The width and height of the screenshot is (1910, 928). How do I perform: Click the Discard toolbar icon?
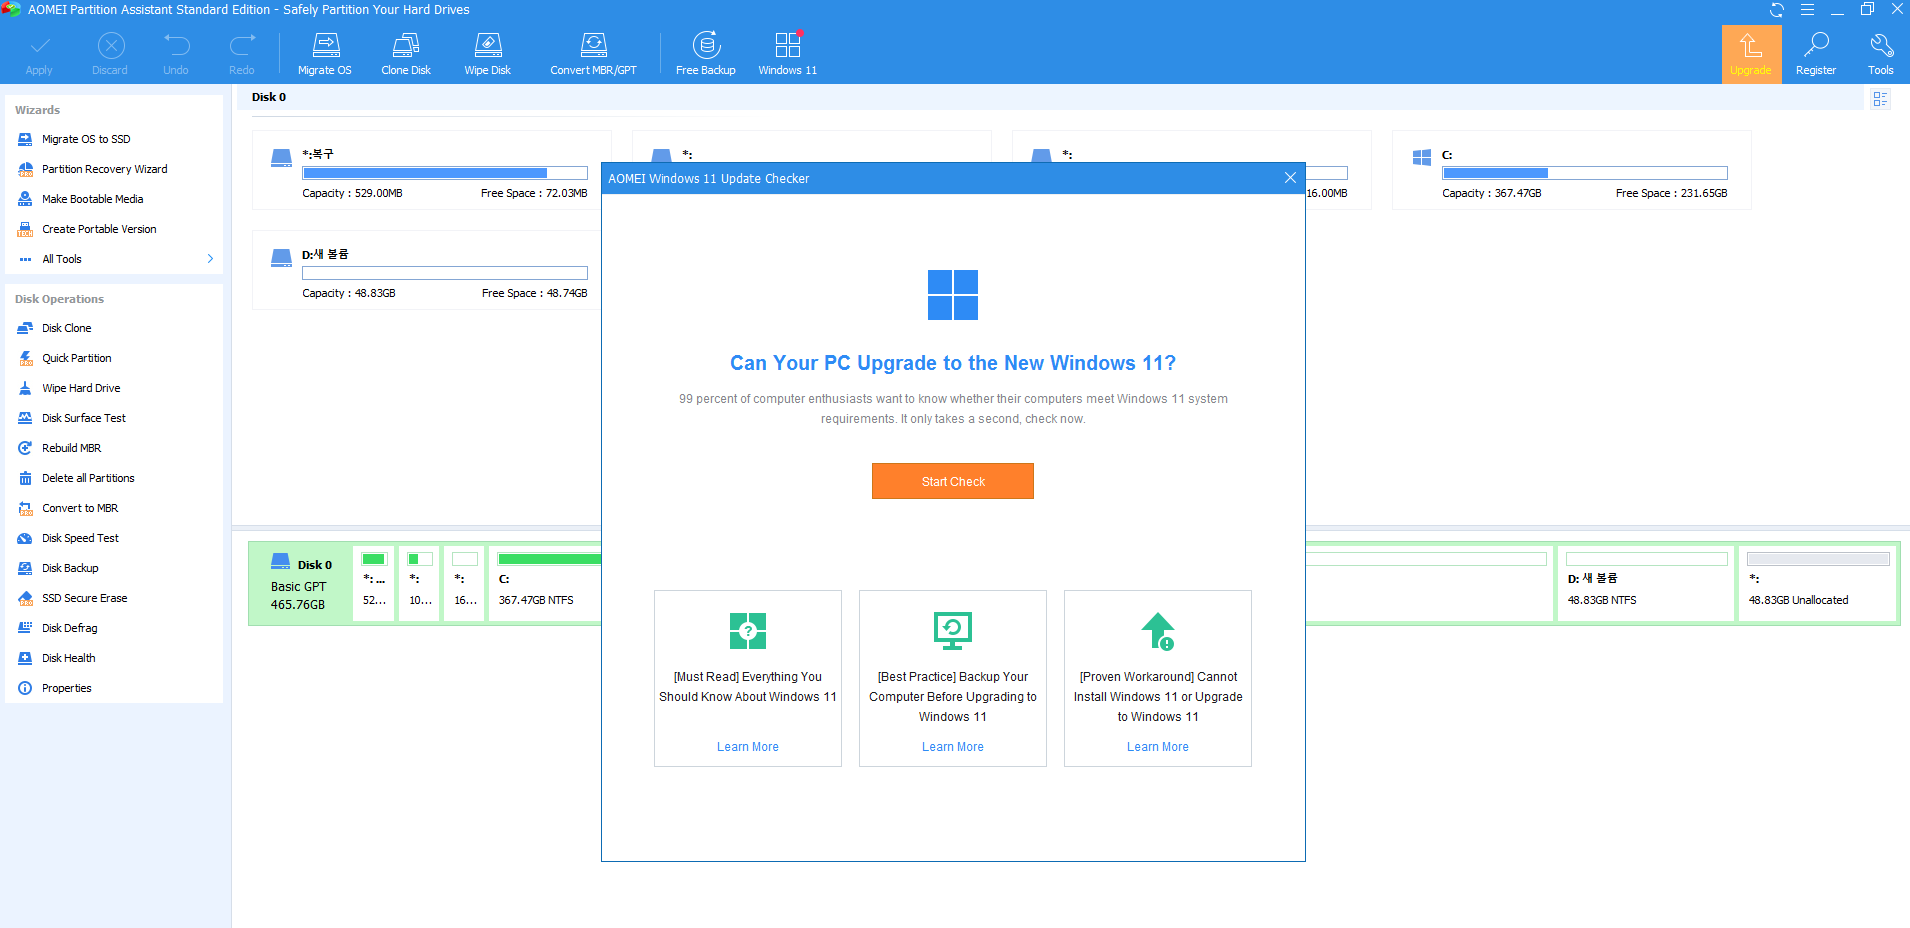click(111, 46)
